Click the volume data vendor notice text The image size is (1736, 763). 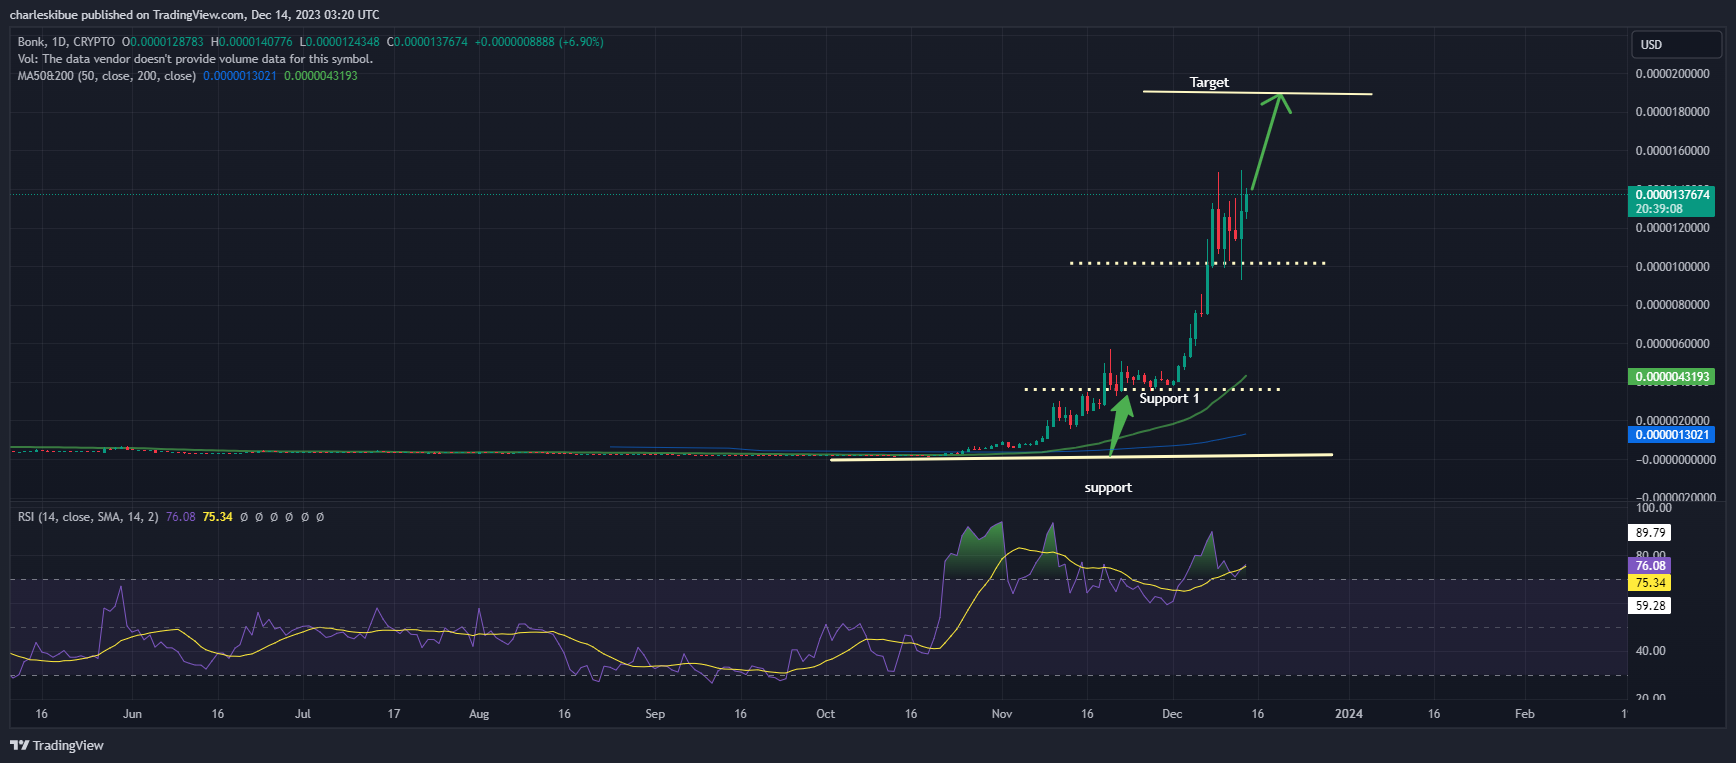[195, 59]
